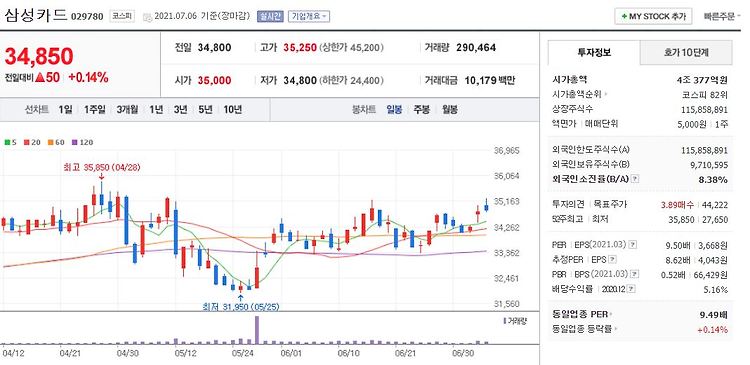Open the 기업개요 dropdown
750x365 pixels.
[309, 16]
